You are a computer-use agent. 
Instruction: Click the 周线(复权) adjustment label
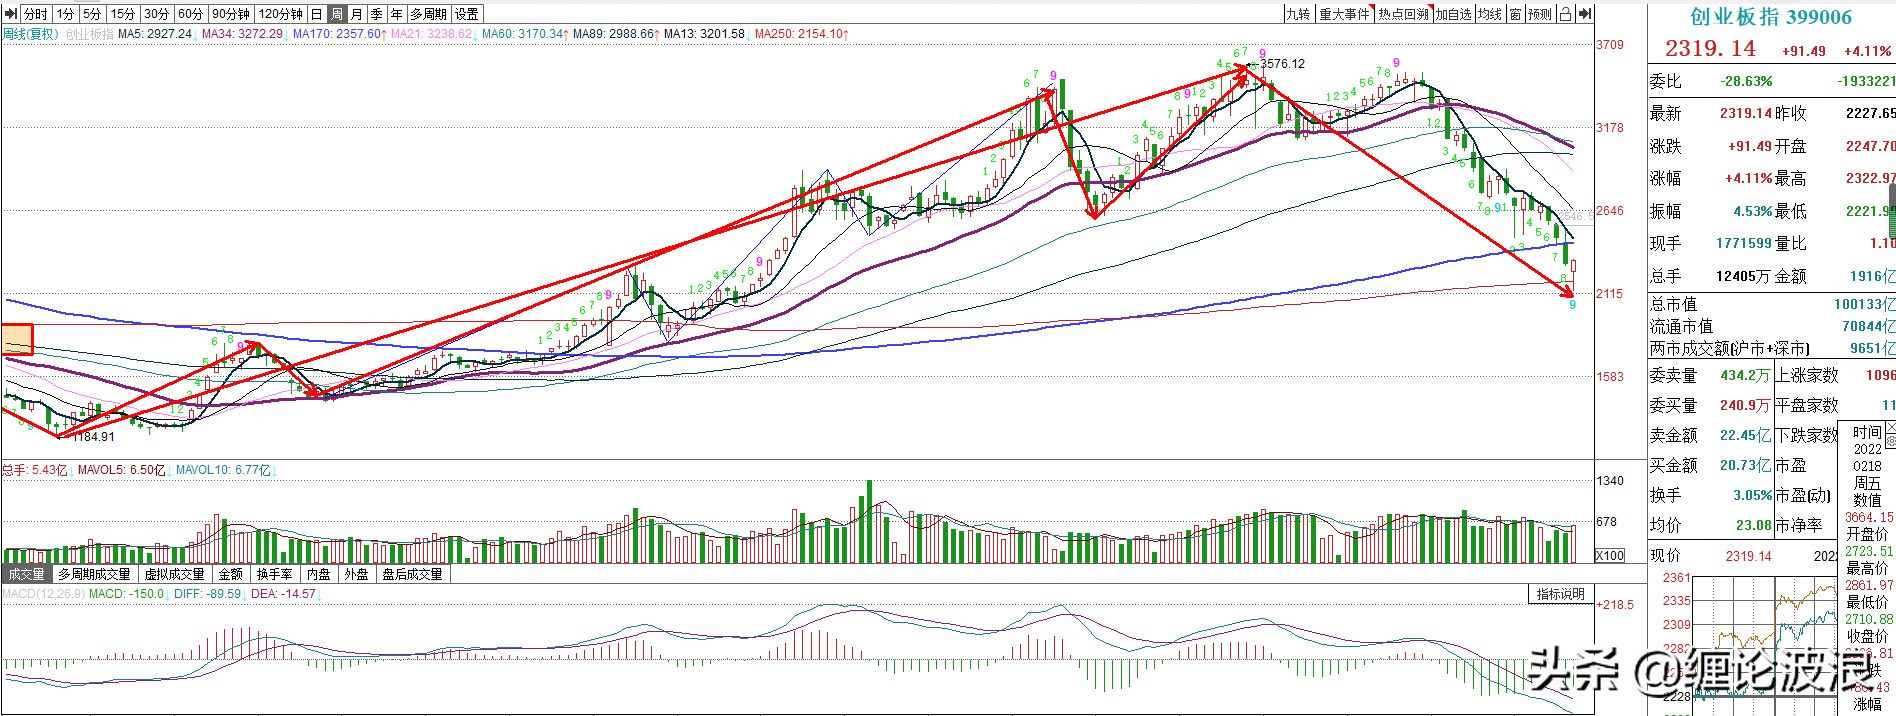(x=31, y=34)
